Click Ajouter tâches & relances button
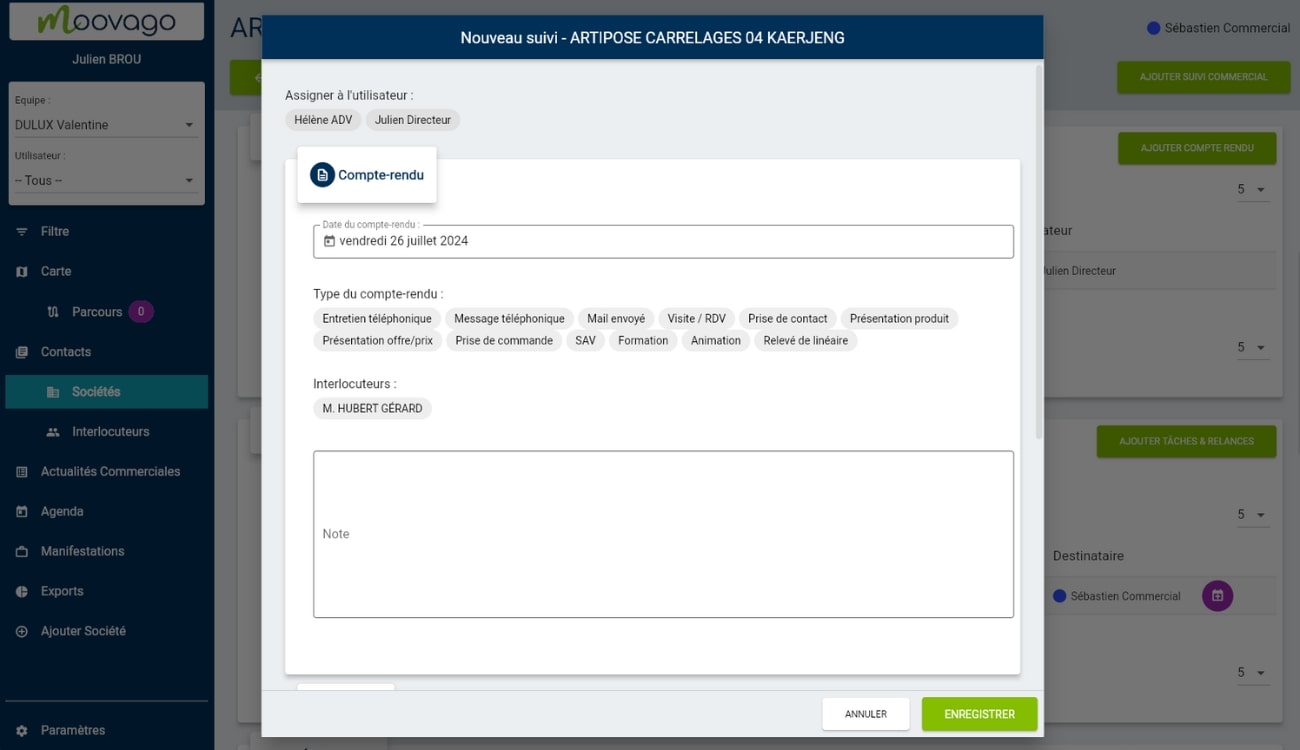The image size is (1300, 750). [1186, 441]
